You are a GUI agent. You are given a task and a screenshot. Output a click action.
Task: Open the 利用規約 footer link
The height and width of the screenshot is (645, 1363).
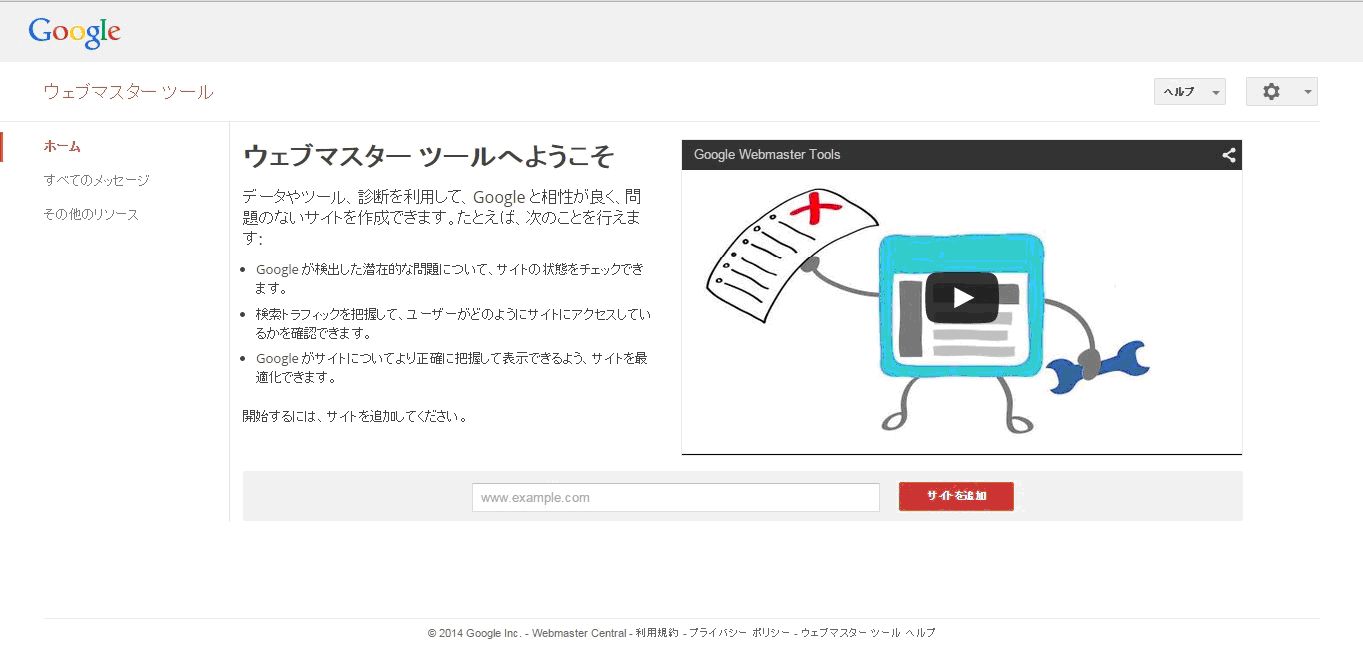657,633
